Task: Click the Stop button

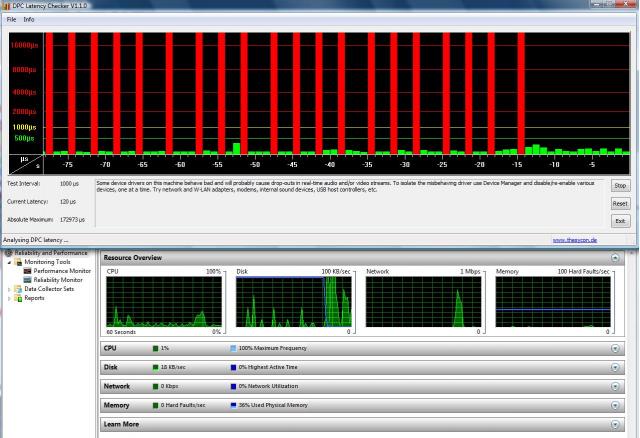Action: (620, 186)
